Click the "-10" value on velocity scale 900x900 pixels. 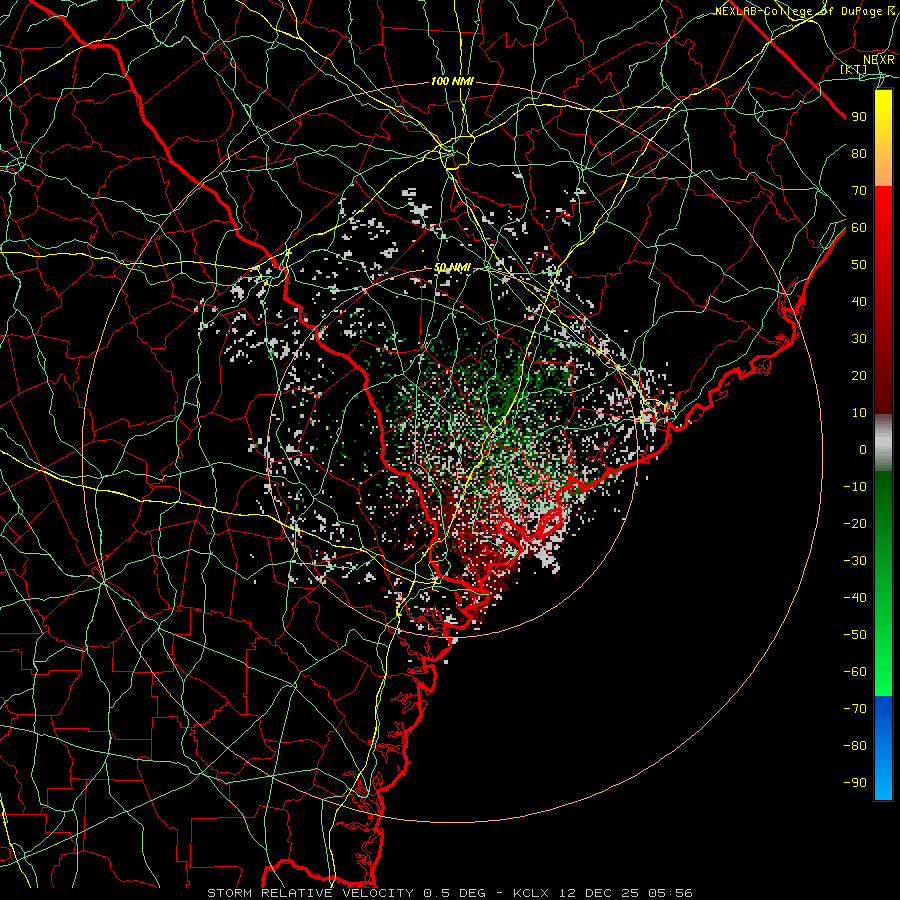(855, 487)
